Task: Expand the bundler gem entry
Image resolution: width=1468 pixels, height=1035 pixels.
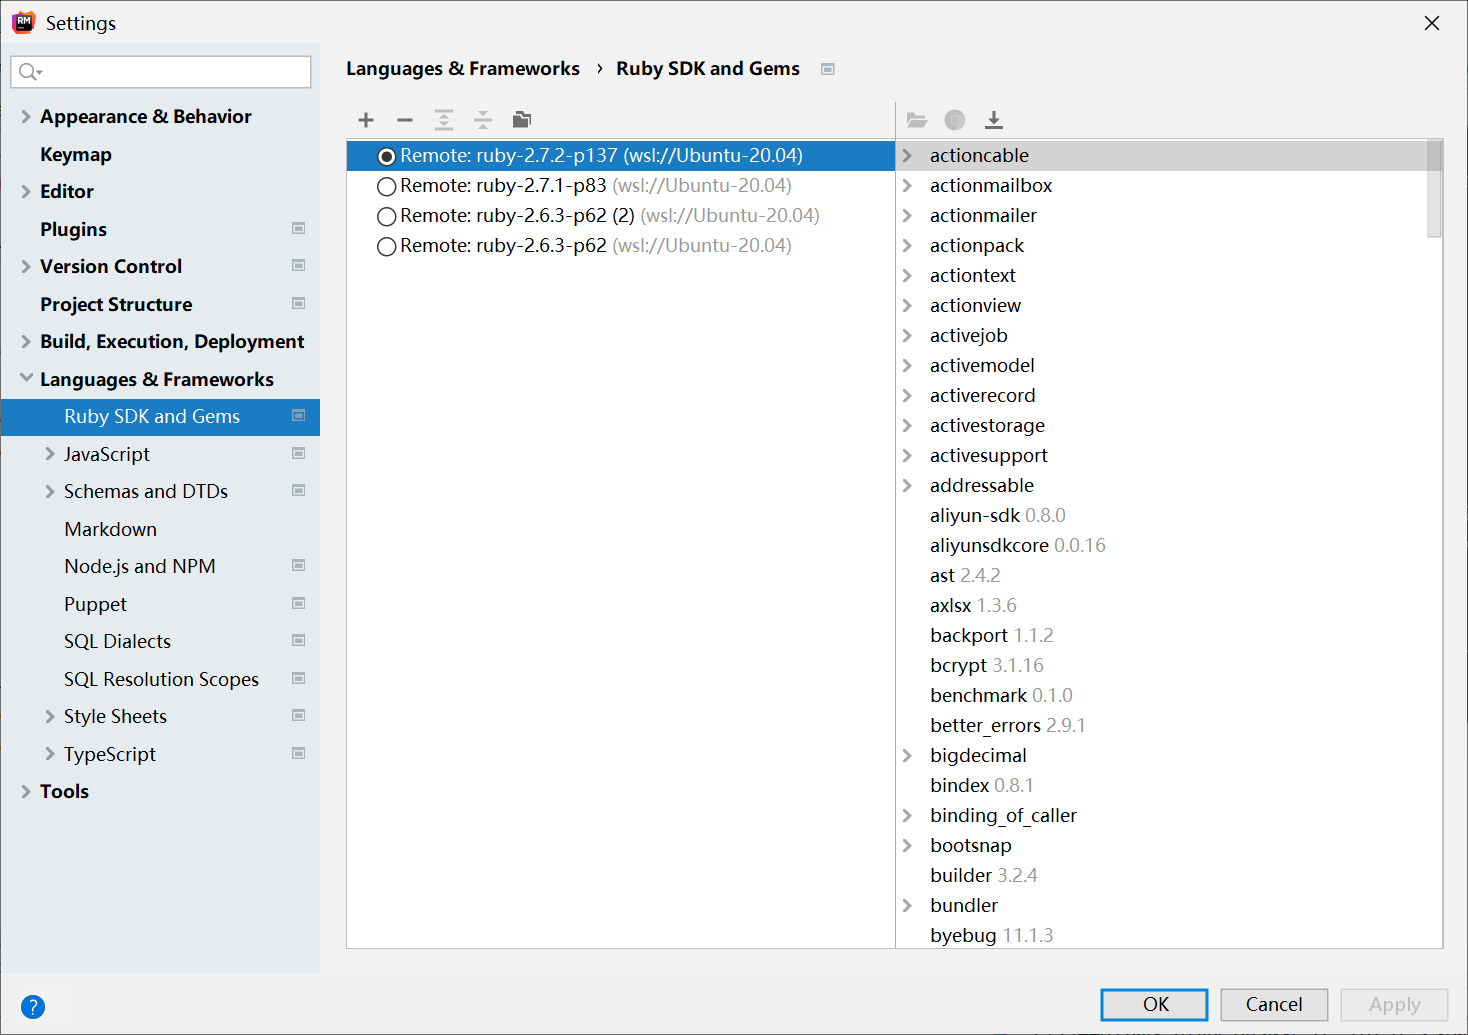Action: [x=908, y=905]
